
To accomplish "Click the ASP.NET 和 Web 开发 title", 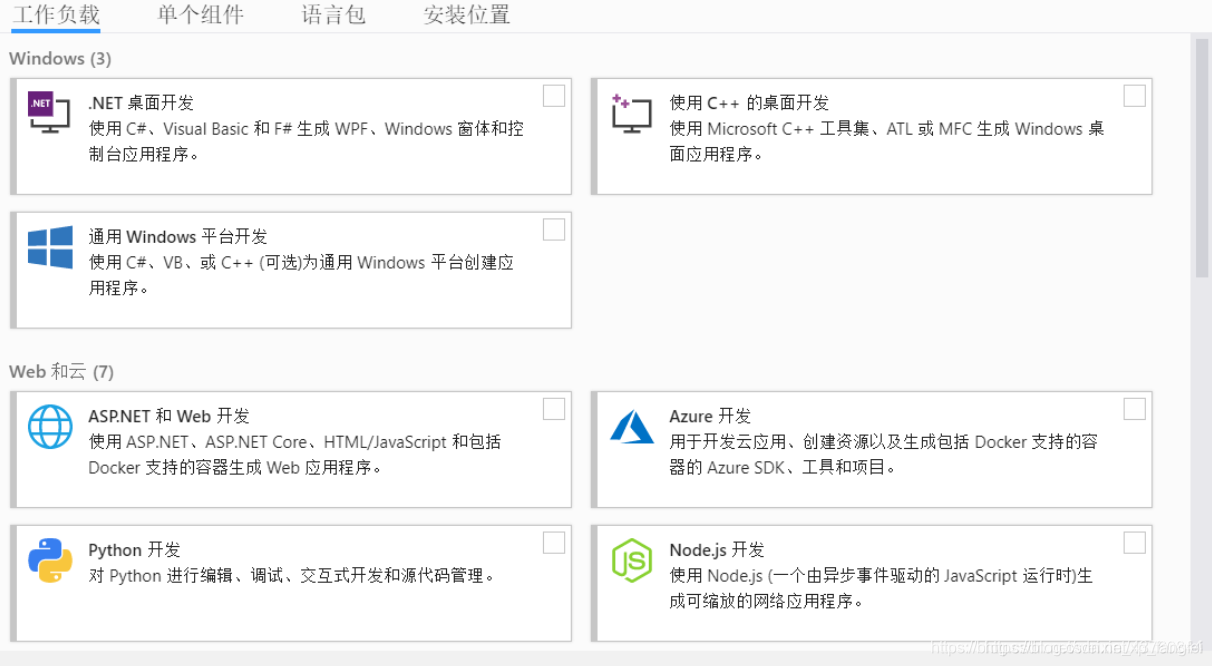I will [169, 416].
